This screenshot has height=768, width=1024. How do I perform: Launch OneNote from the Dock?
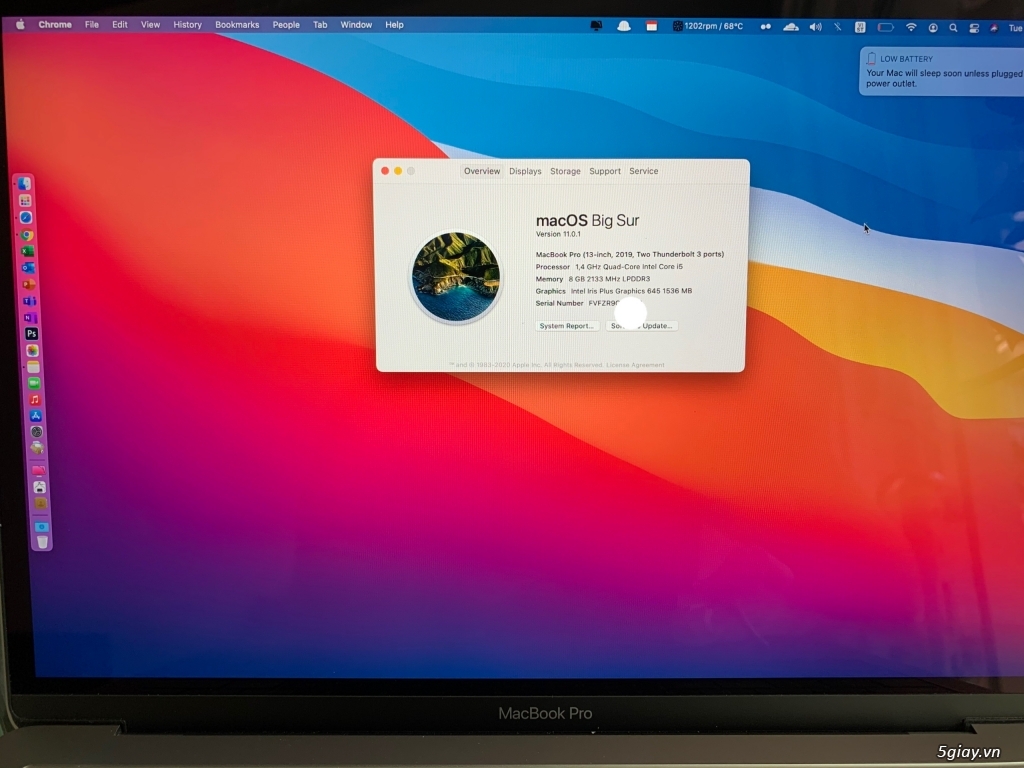point(30,317)
